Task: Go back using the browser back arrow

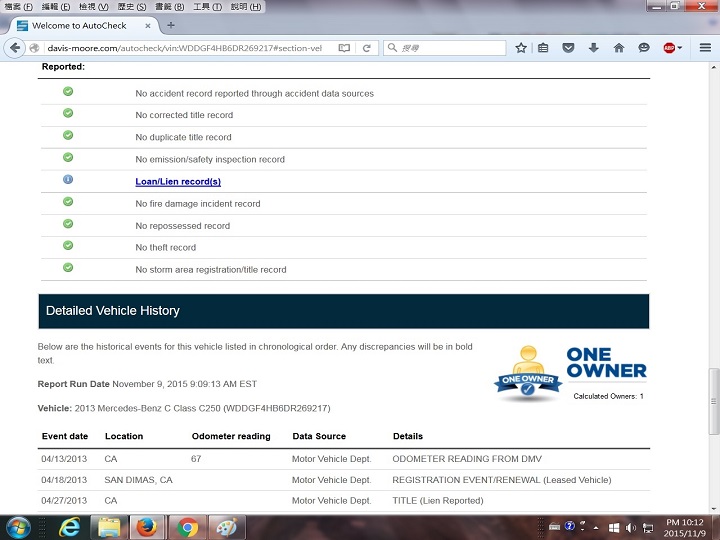Action: (x=15, y=48)
